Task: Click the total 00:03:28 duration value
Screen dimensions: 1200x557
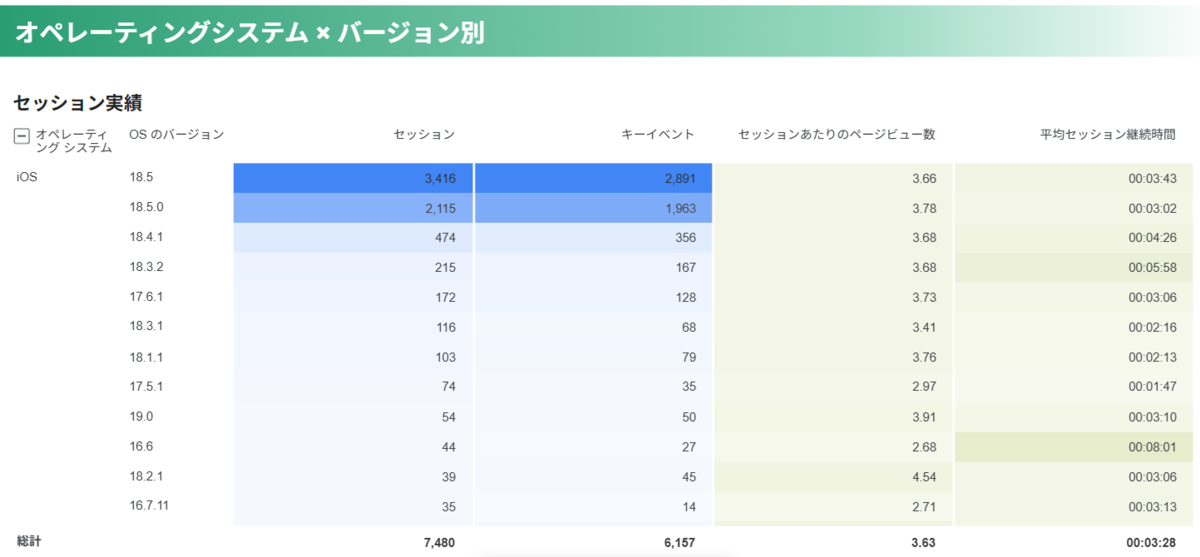Action: [x=1151, y=541]
